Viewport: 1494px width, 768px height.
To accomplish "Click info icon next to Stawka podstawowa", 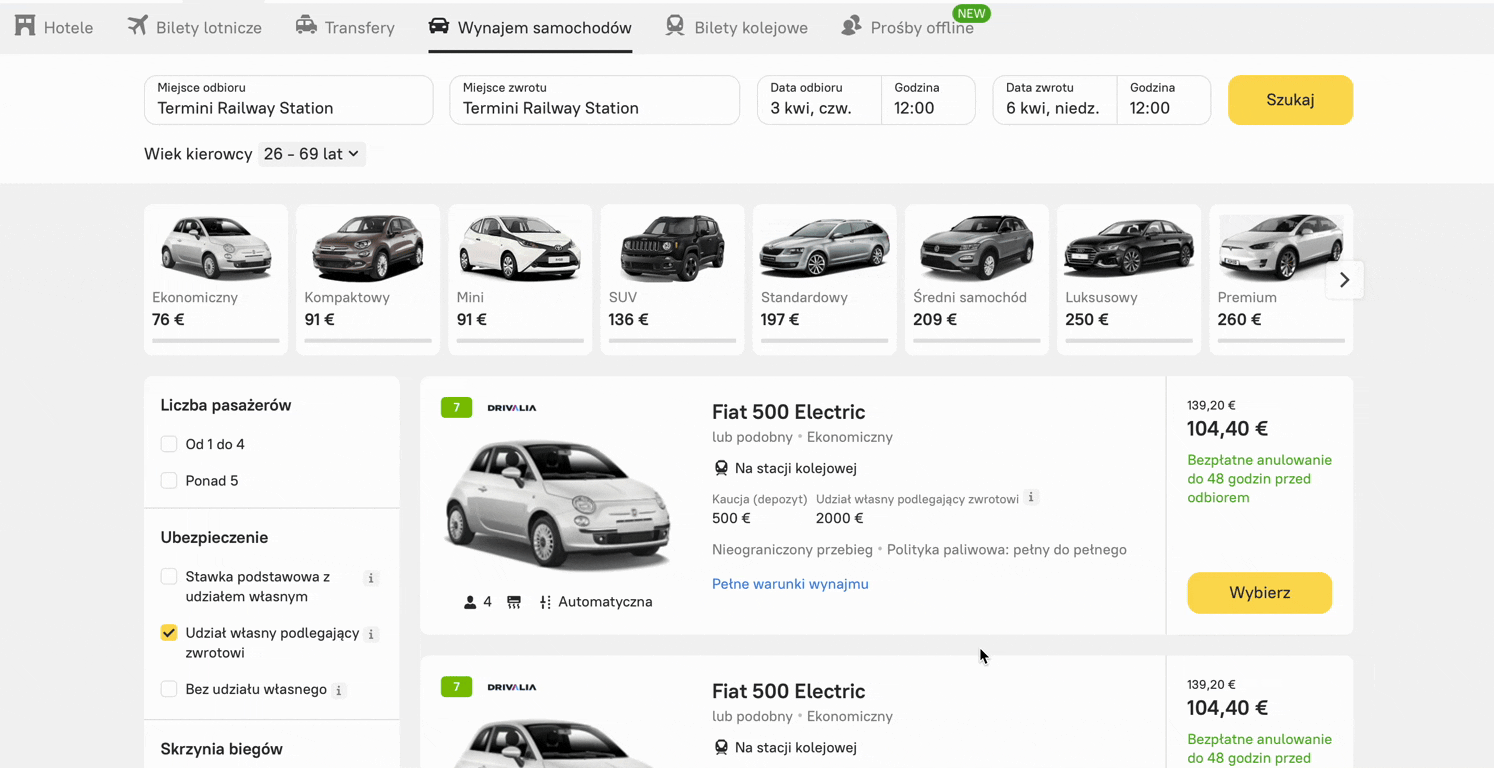I will click(371, 578).
